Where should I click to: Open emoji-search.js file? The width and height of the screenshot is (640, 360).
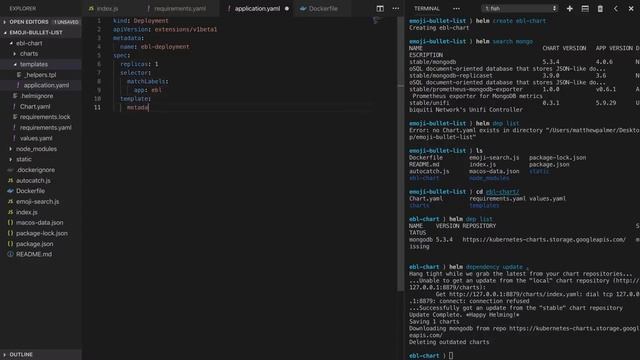pos(37,202)
